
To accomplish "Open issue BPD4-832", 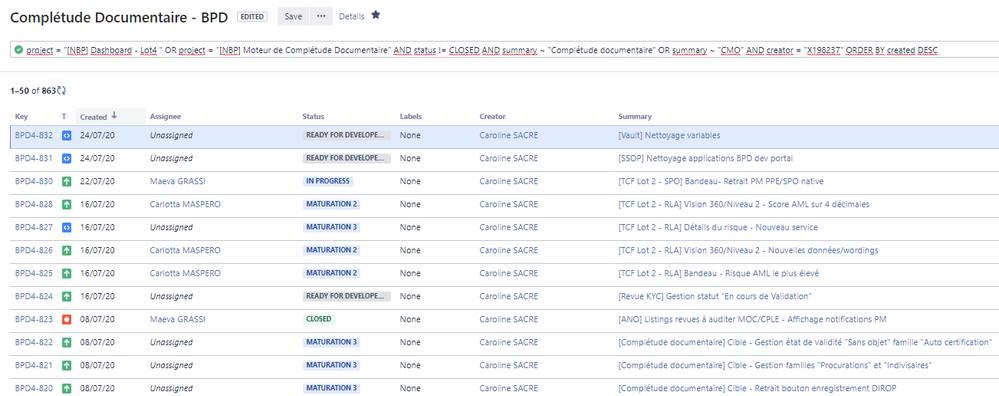I will (34, 136).
